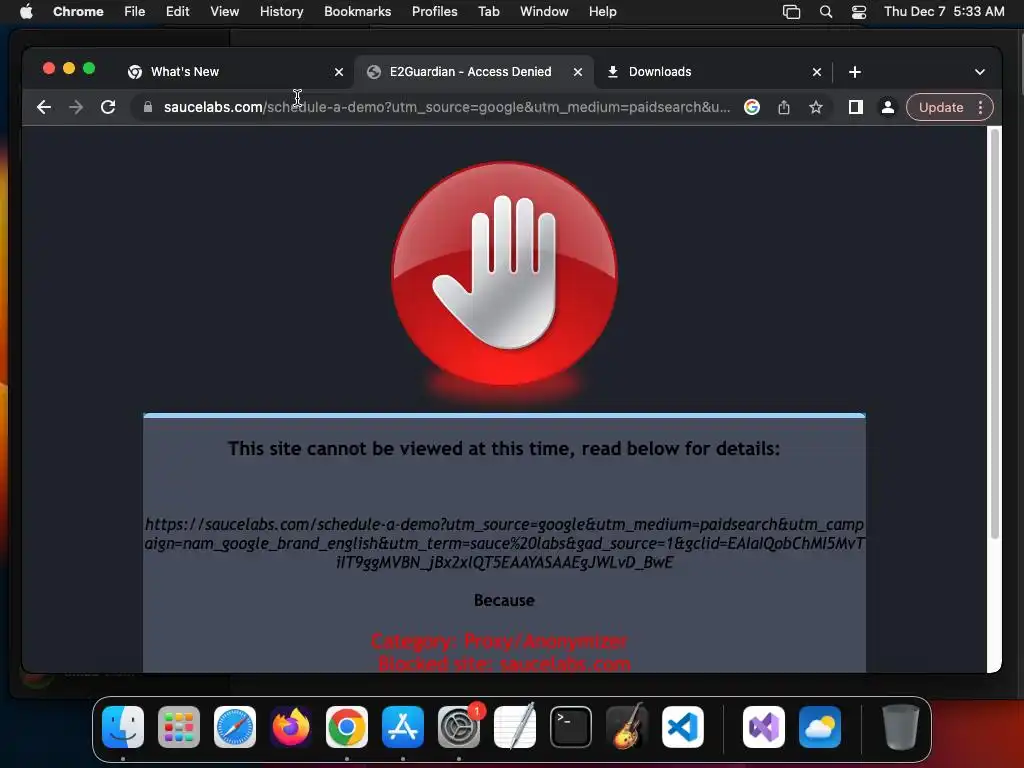This screenshot has width=1024, height=768.
Task: Open the Profiles menu
Action: pos(434,11)
